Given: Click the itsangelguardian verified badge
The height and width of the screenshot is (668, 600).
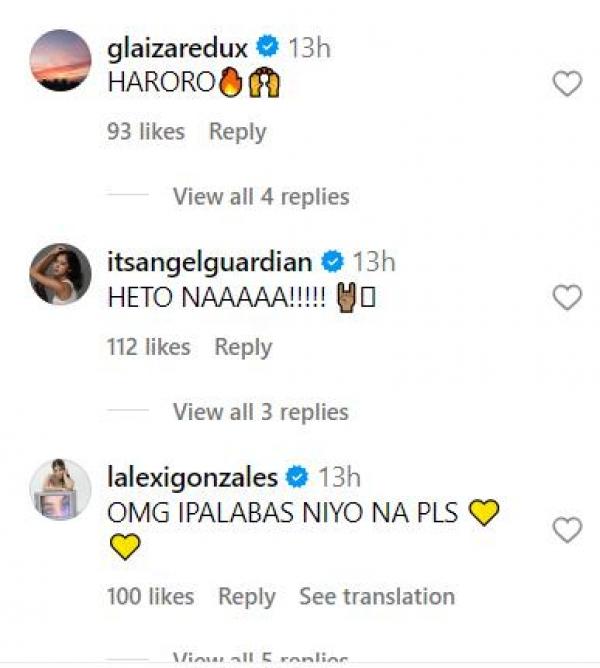Looking at the screenshot, I should point(332,262).
